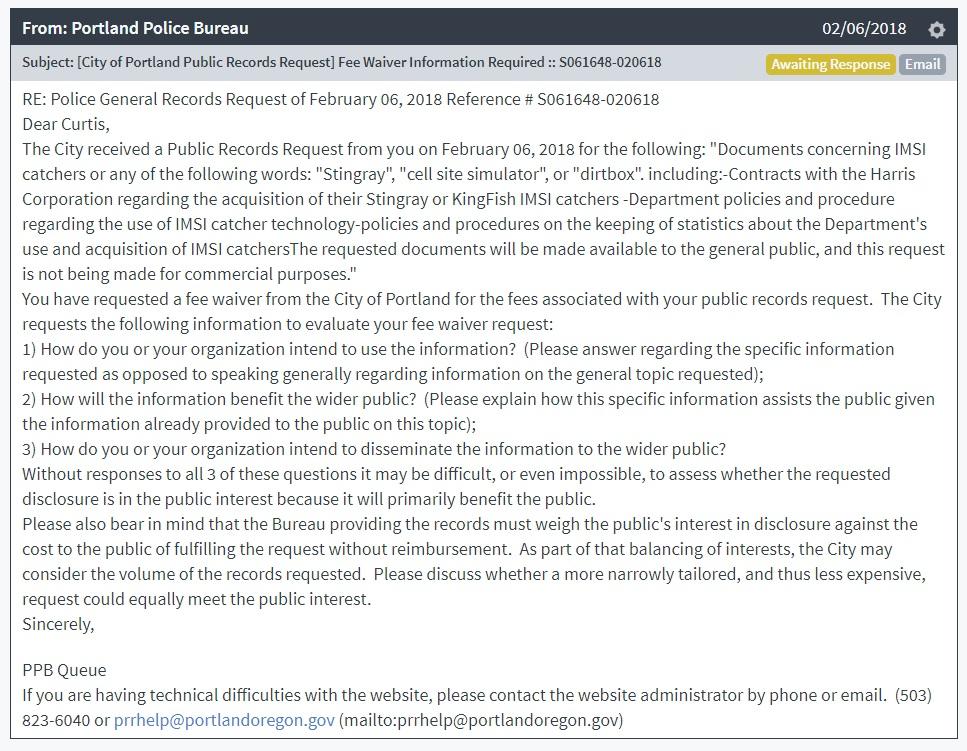Click the 'RE: Police General Records Request' line

coord(340,99)
